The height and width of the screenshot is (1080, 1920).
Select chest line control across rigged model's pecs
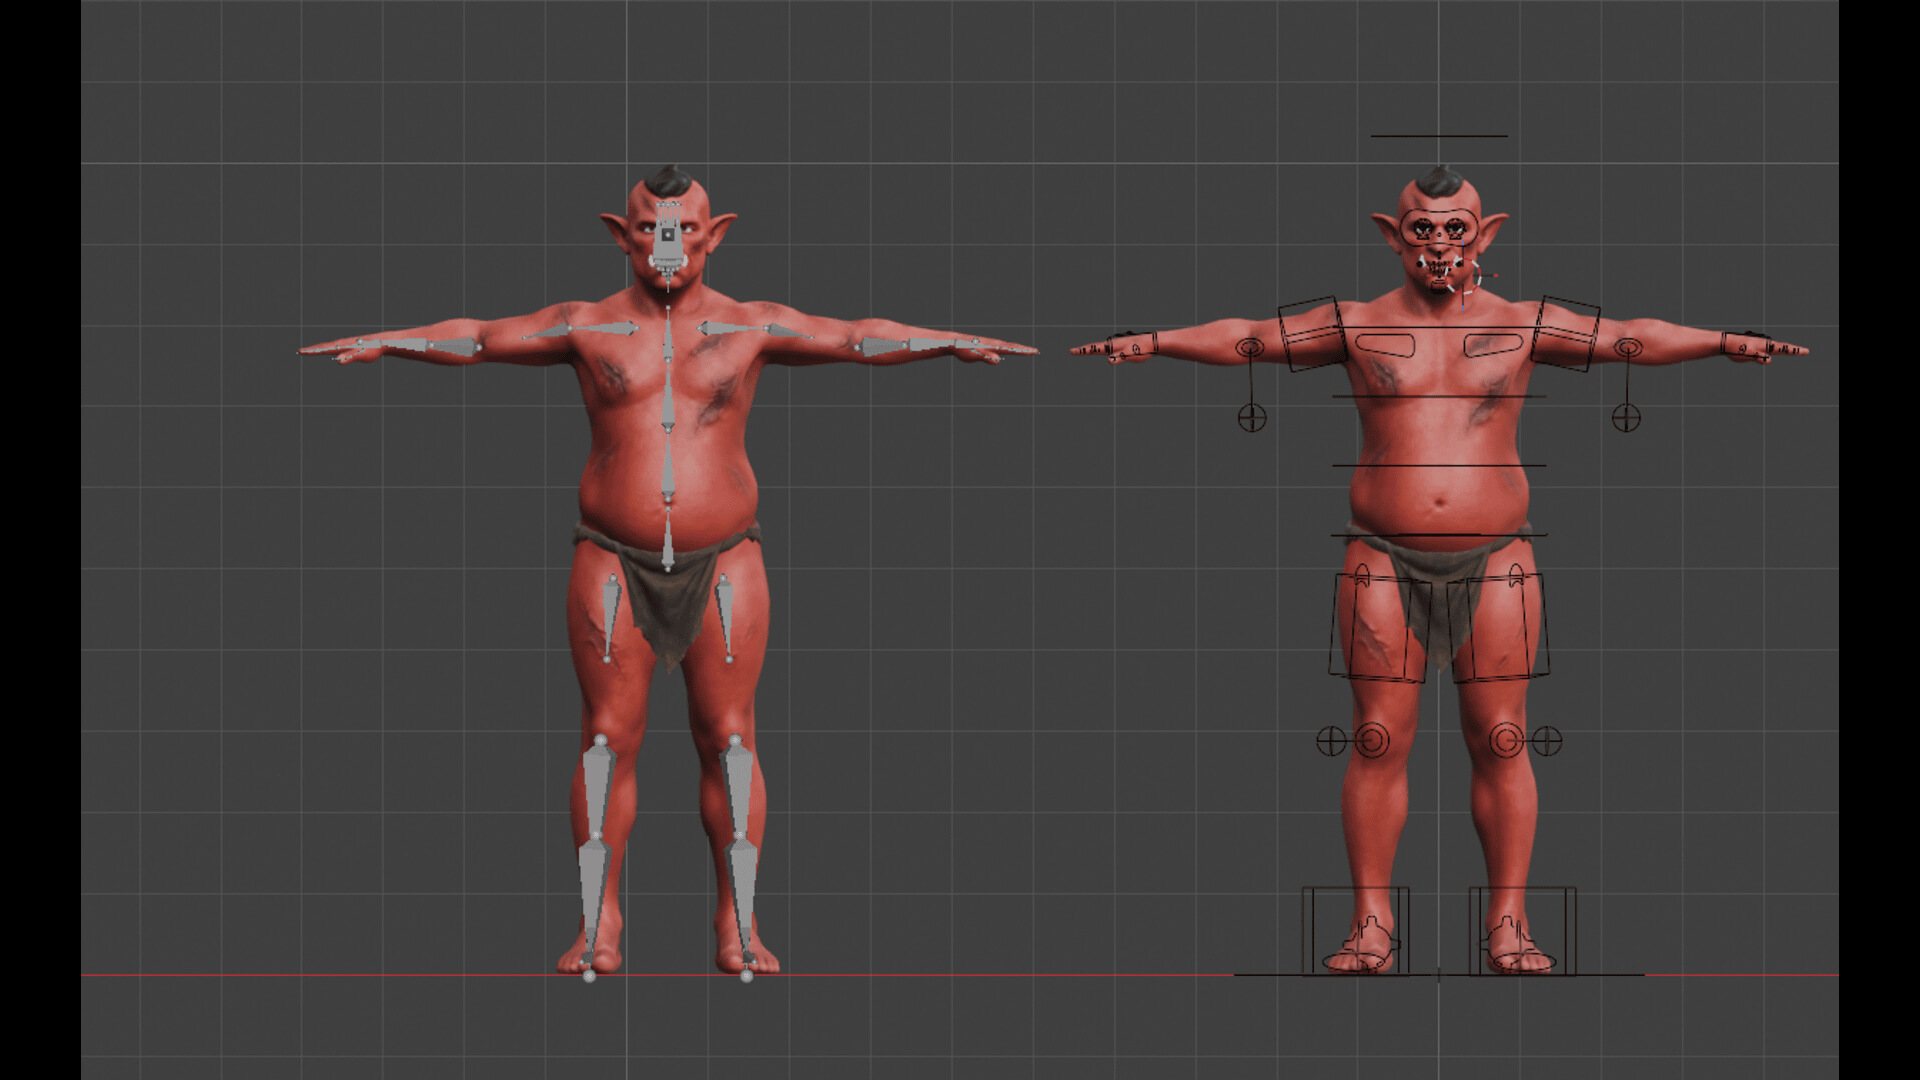[x=1439, y=397]
